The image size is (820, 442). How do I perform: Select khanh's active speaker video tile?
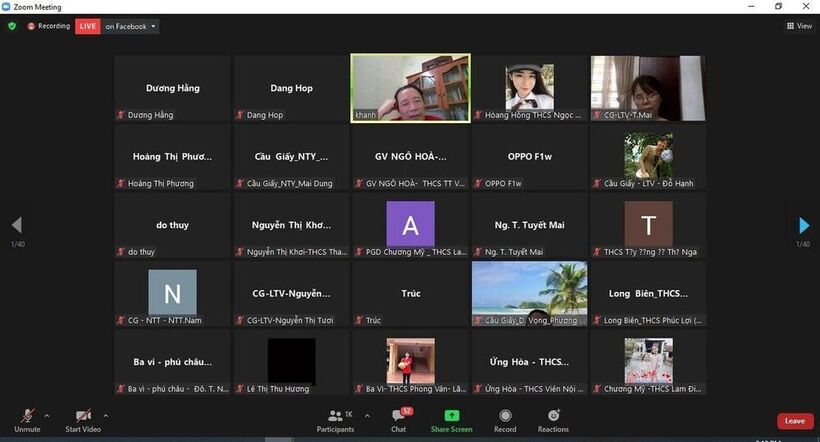410,88
